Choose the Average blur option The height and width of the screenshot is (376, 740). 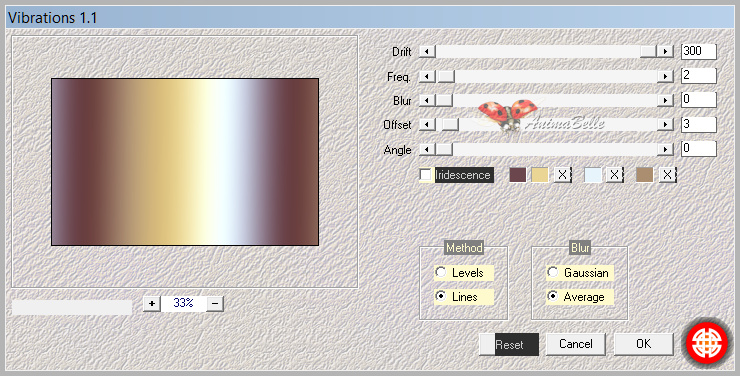[580, 297]
